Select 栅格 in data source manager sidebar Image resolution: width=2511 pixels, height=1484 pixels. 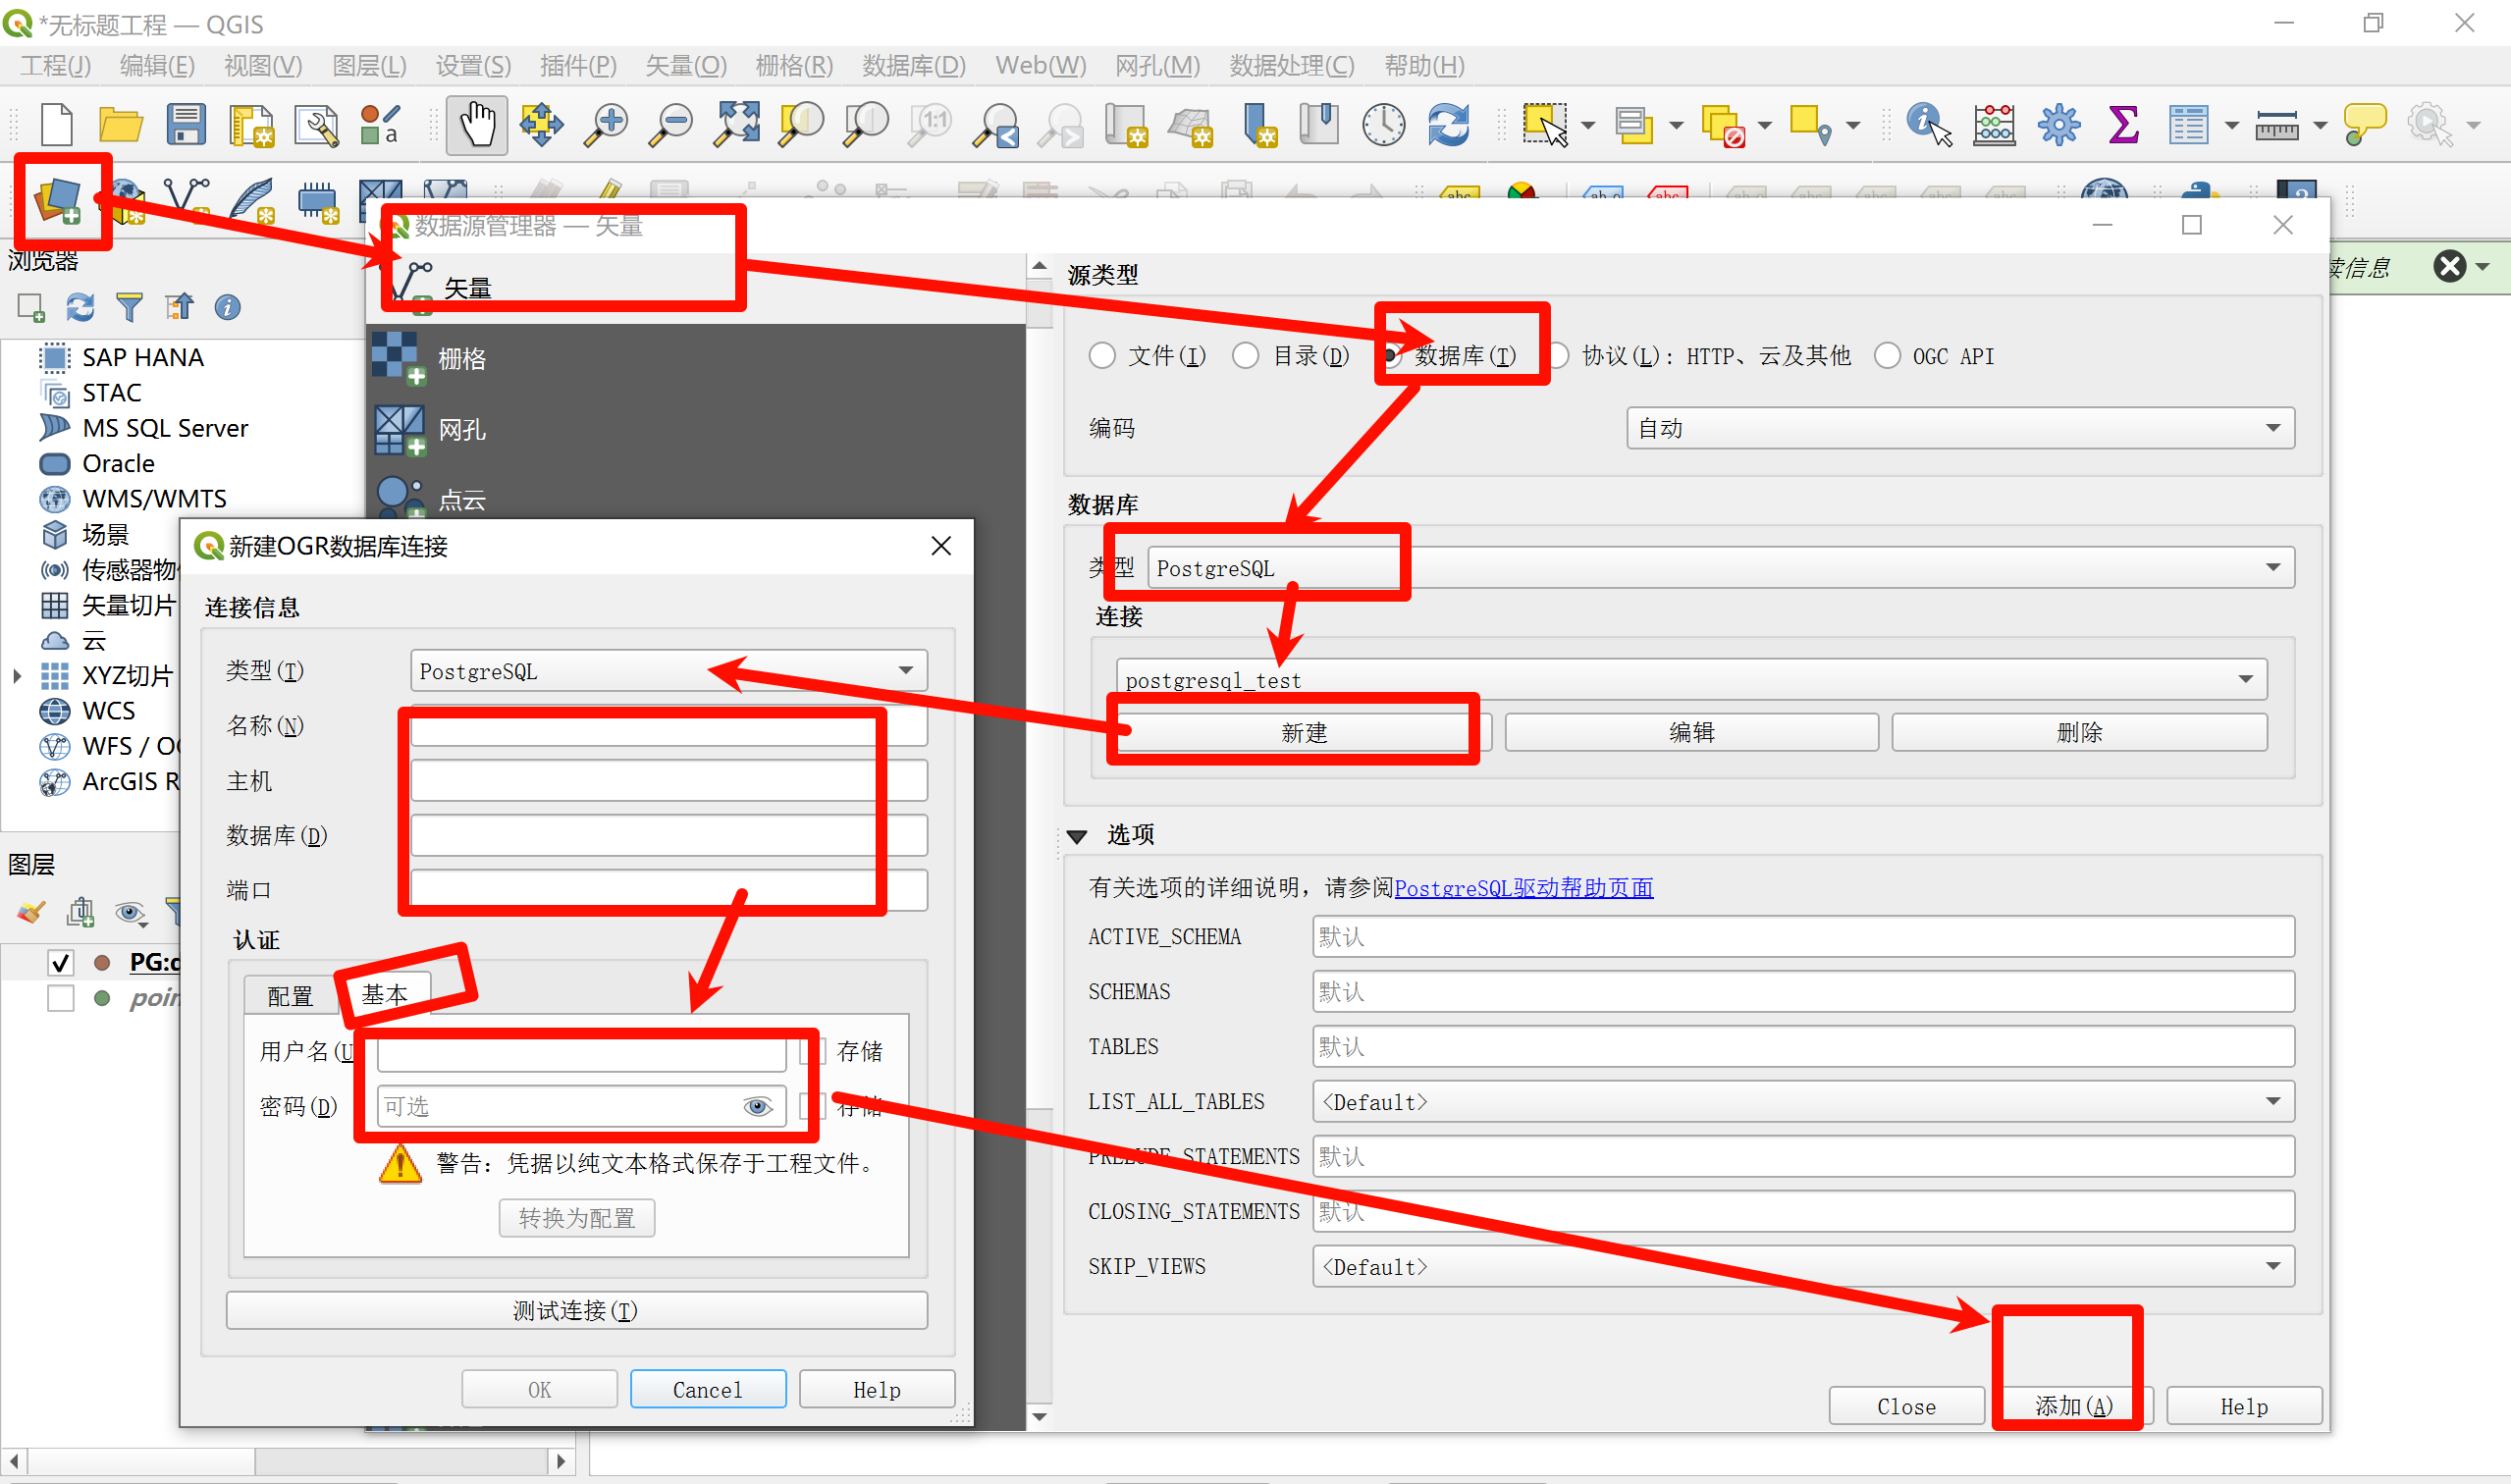tap(461, 358)
